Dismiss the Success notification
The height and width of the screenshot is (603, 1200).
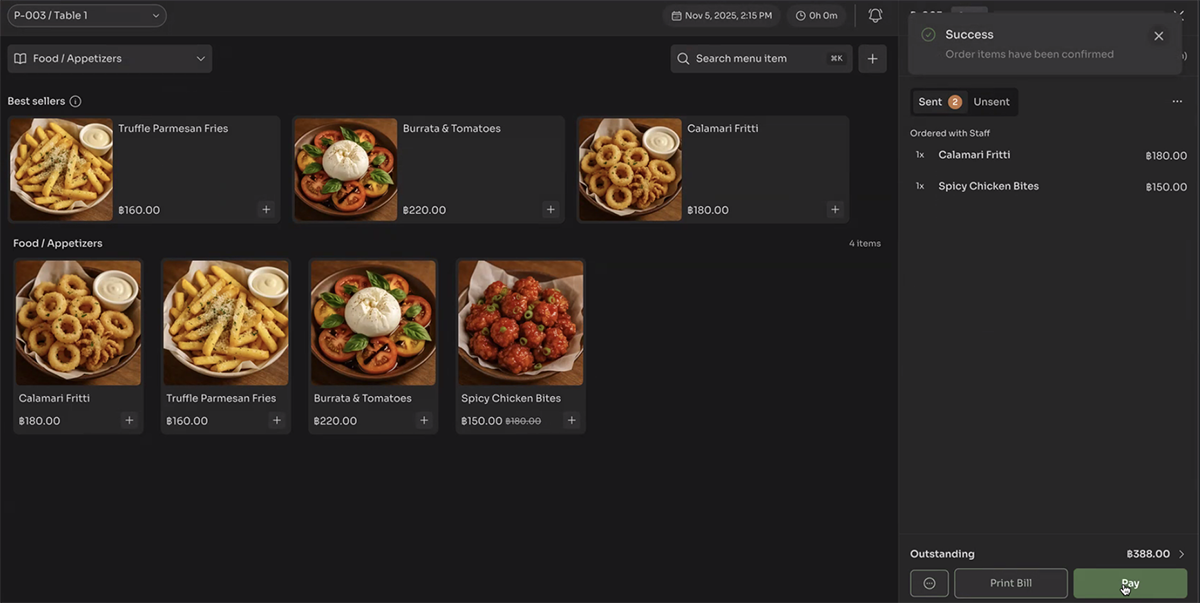[1158, 36]
